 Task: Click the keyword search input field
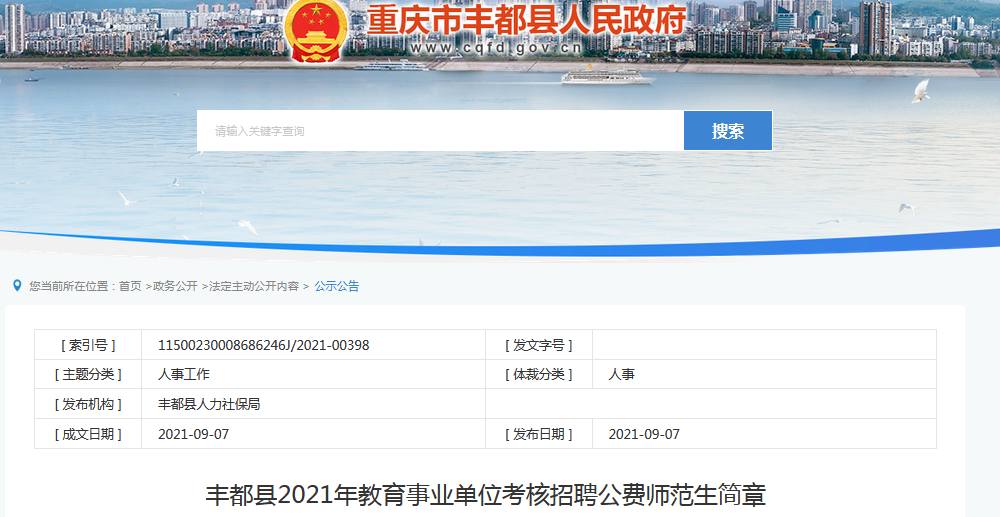[x=440, y=131]
